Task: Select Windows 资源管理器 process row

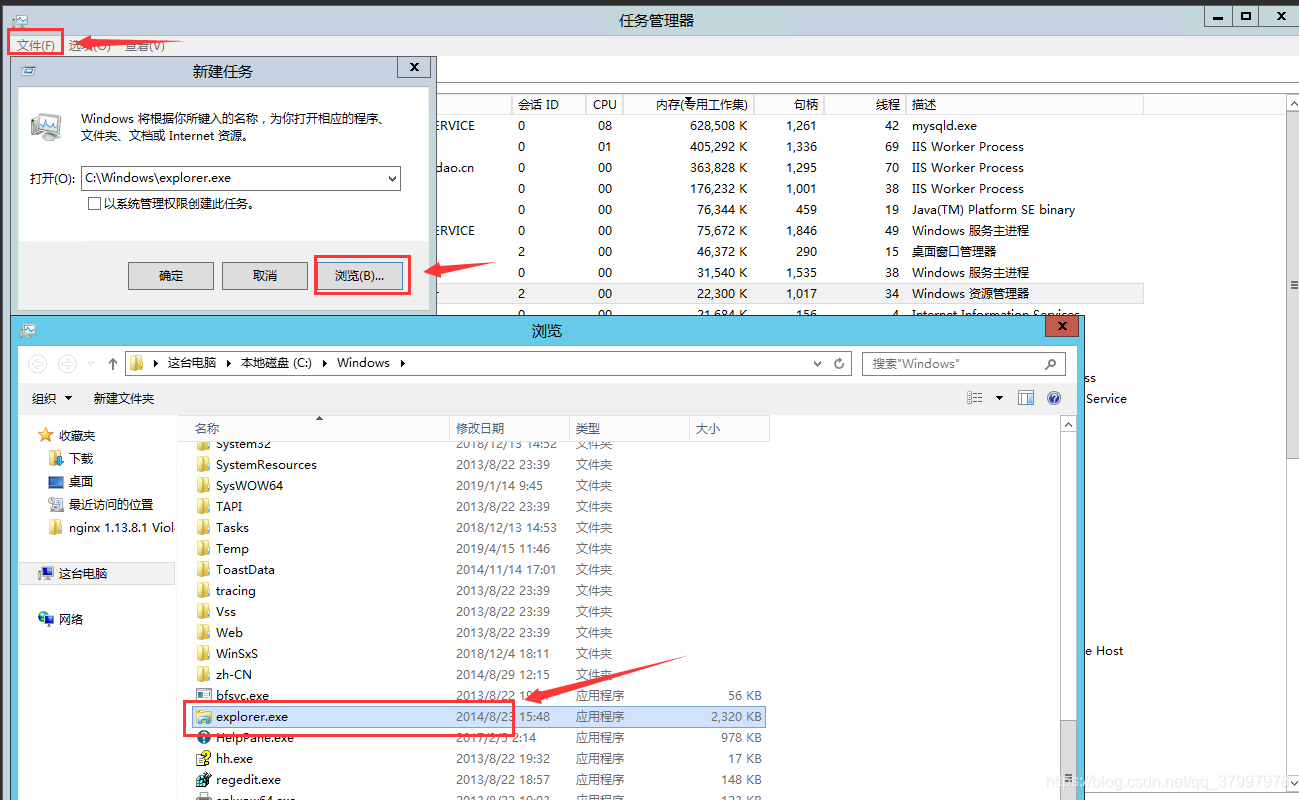Action: point(789,294)
